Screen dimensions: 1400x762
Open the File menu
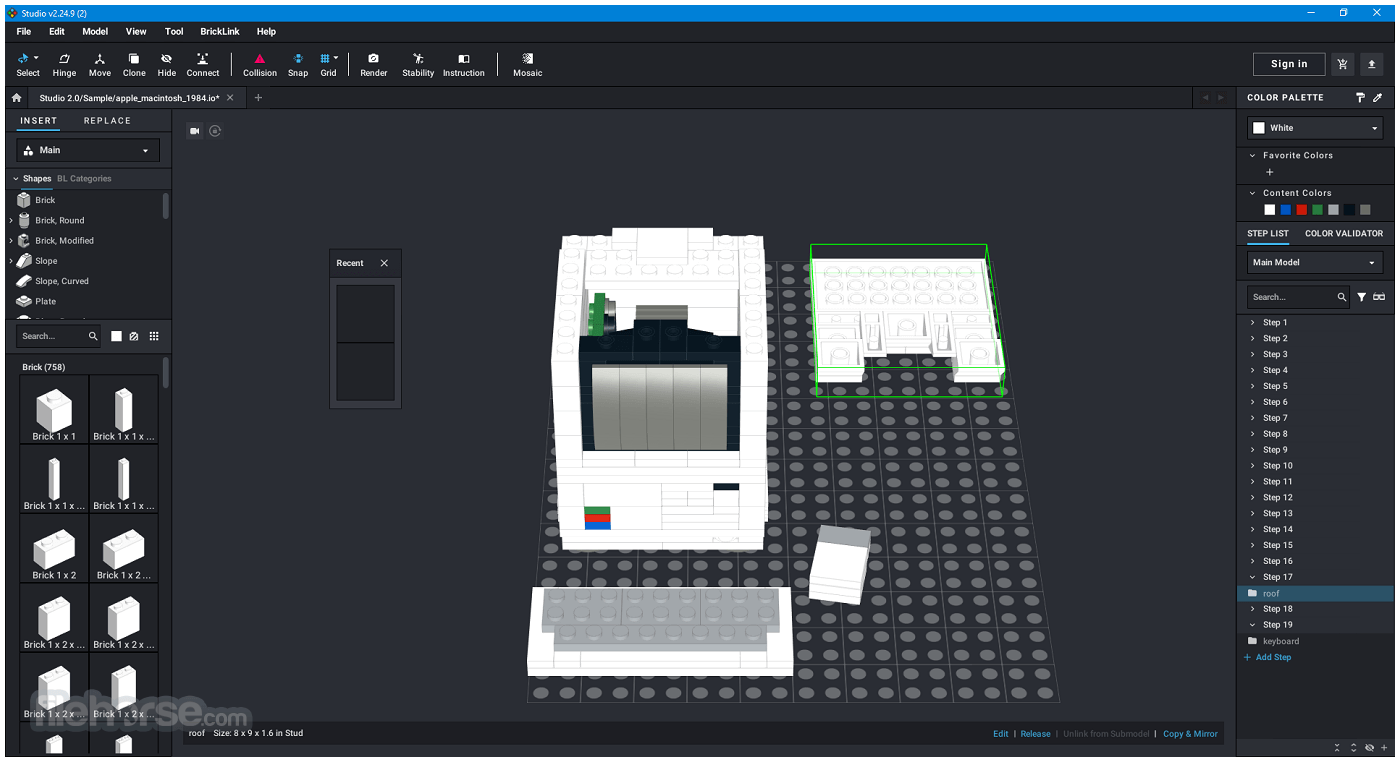click(24, 31)
